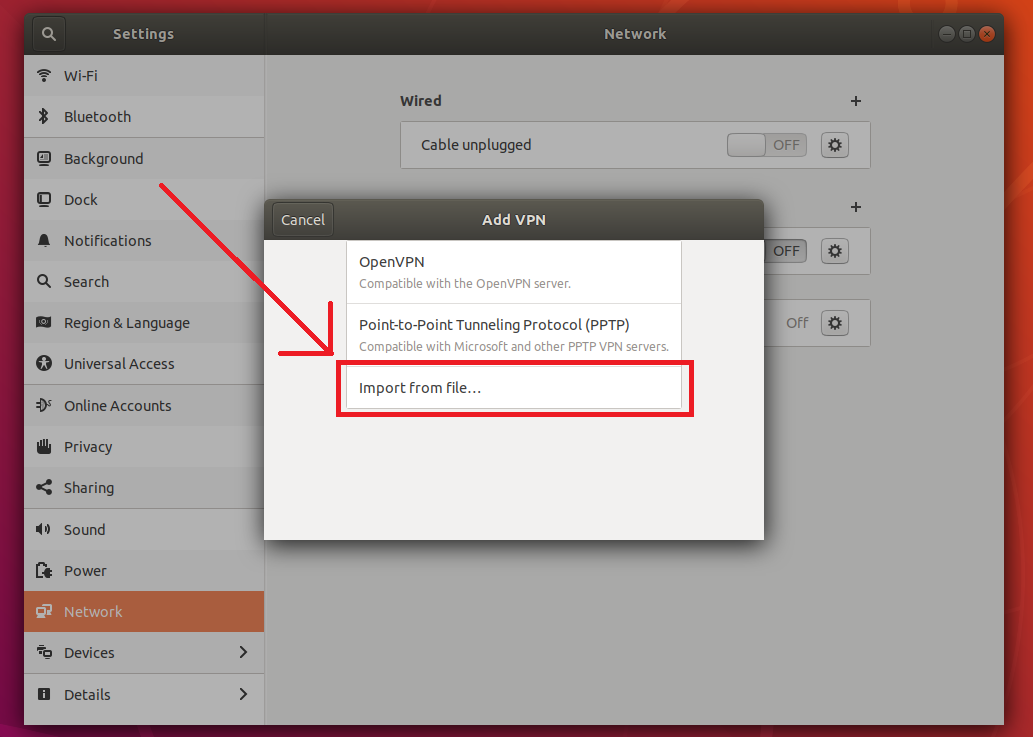Click the Notifications bell icon
1033x737 pixels.
pyautogui.click(x=44, y=241)
